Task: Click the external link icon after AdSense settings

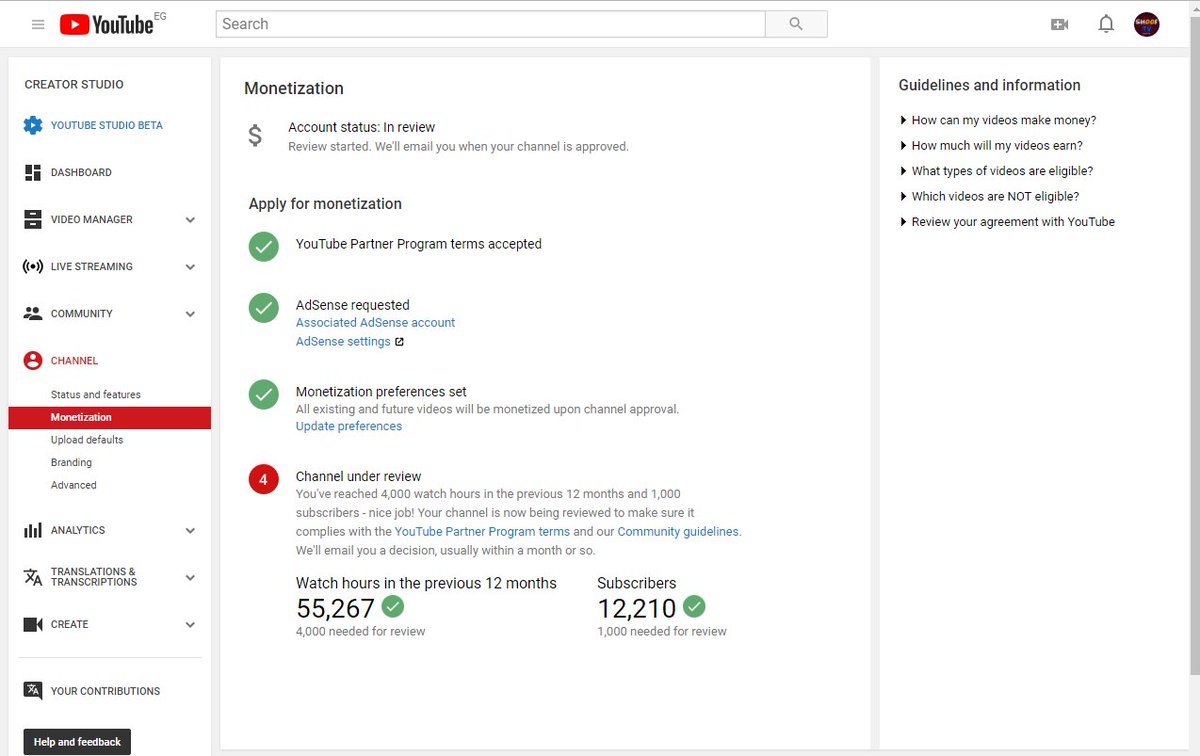Action: (399, 342)
